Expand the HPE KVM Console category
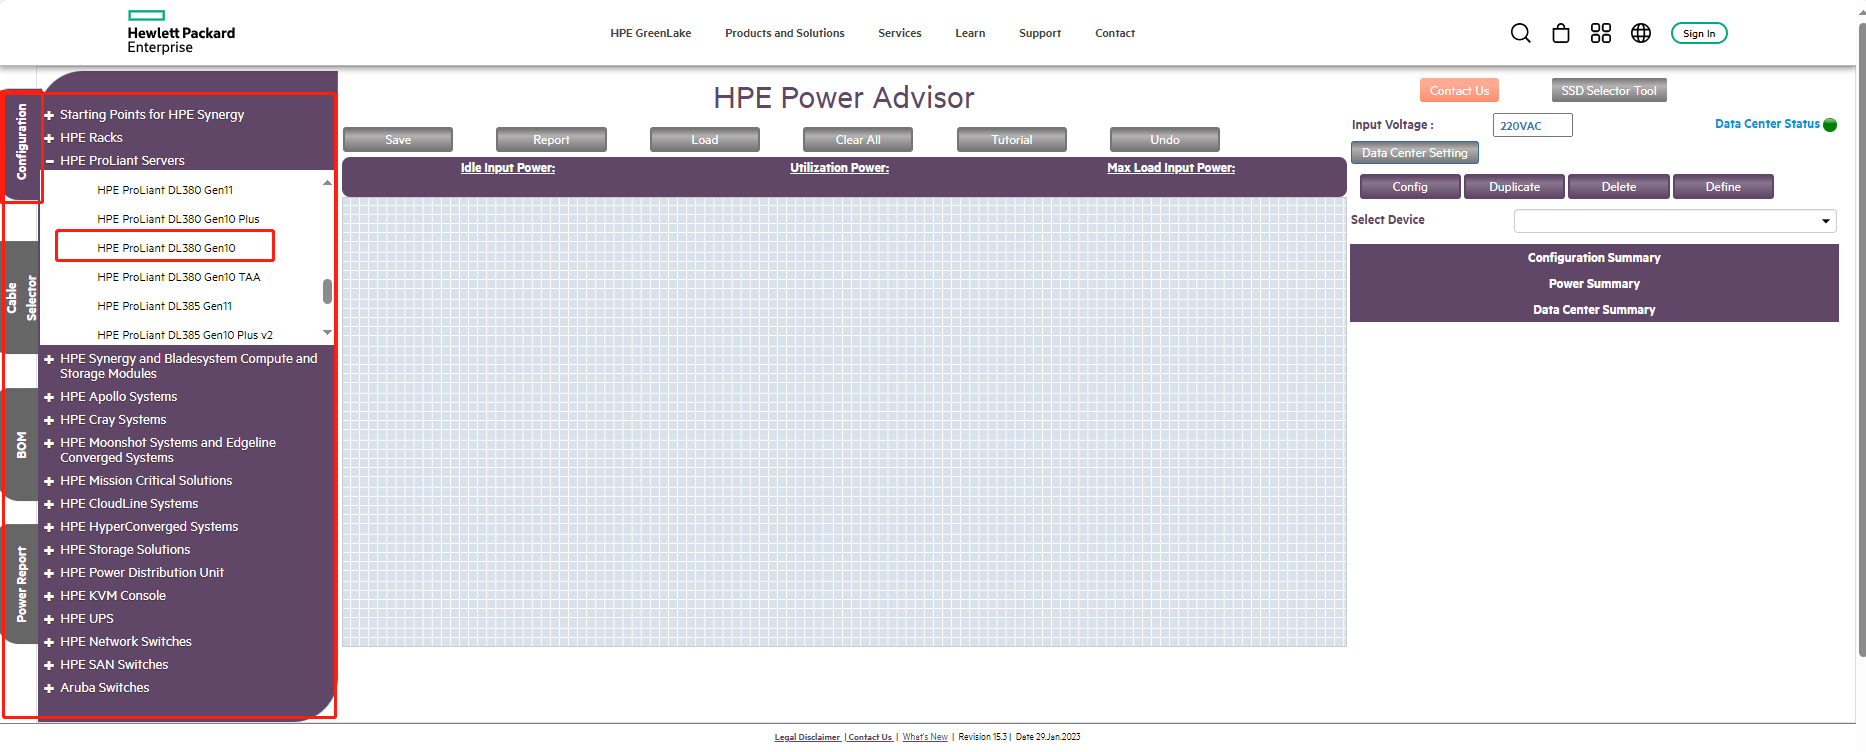 pyautogui.click(x=49, y=596)
